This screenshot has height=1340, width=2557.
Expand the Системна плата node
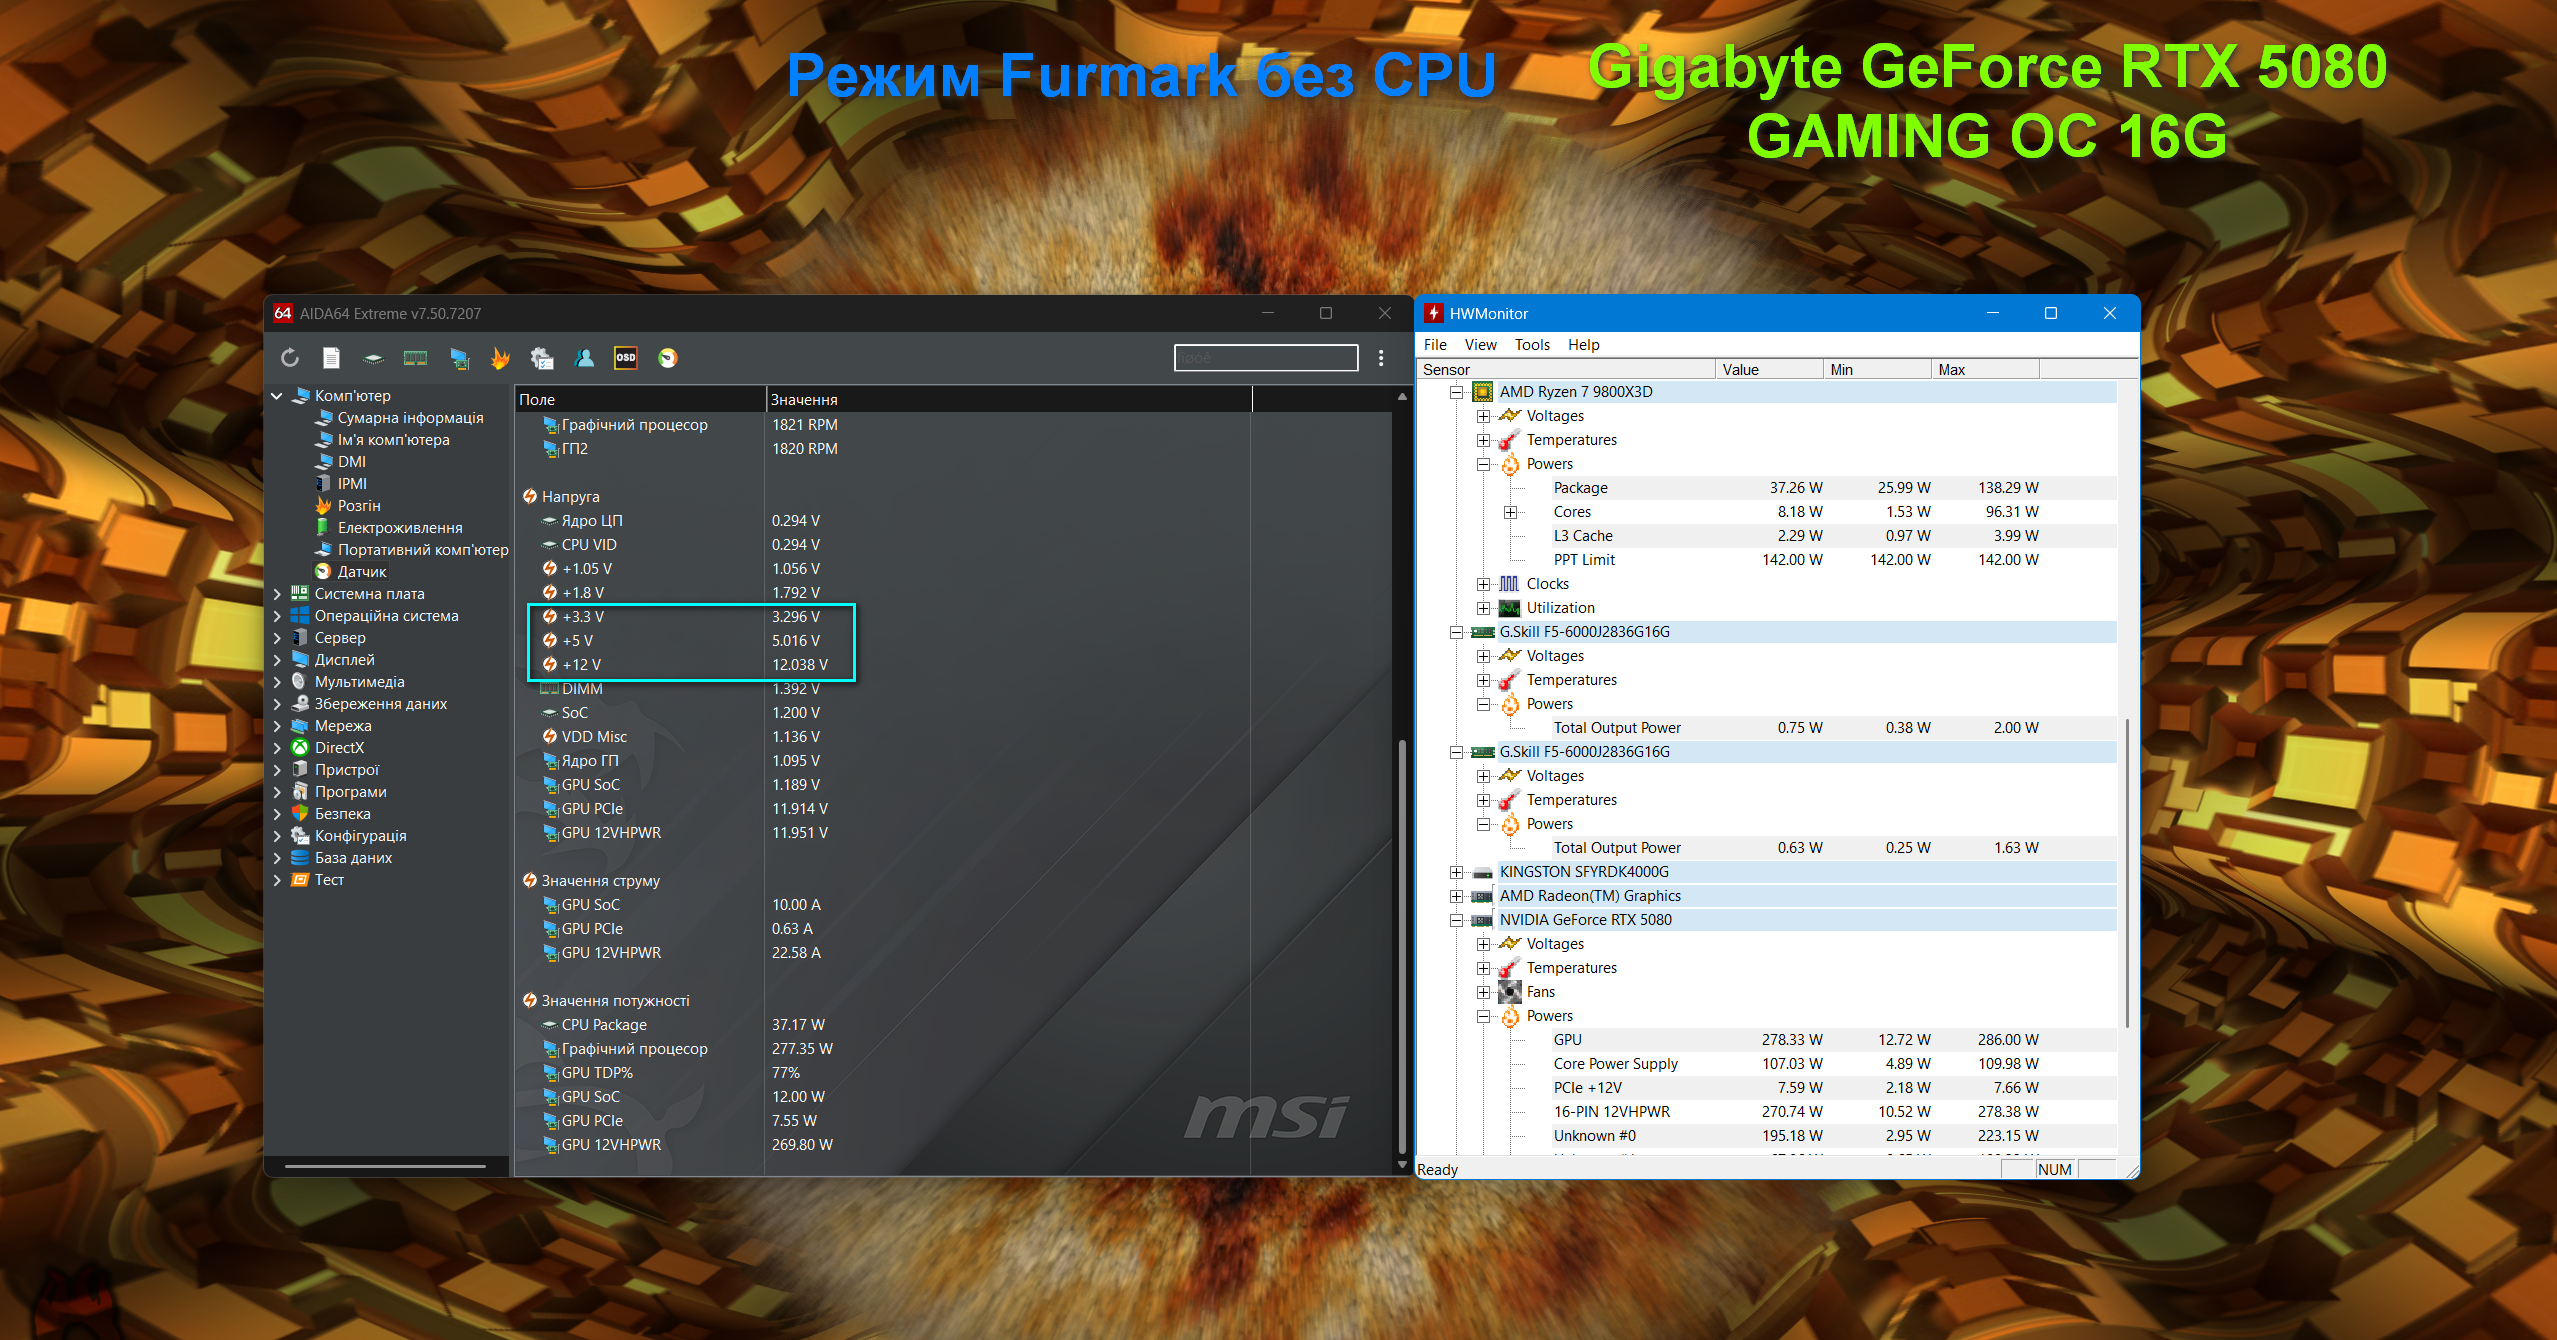(277, 594)
